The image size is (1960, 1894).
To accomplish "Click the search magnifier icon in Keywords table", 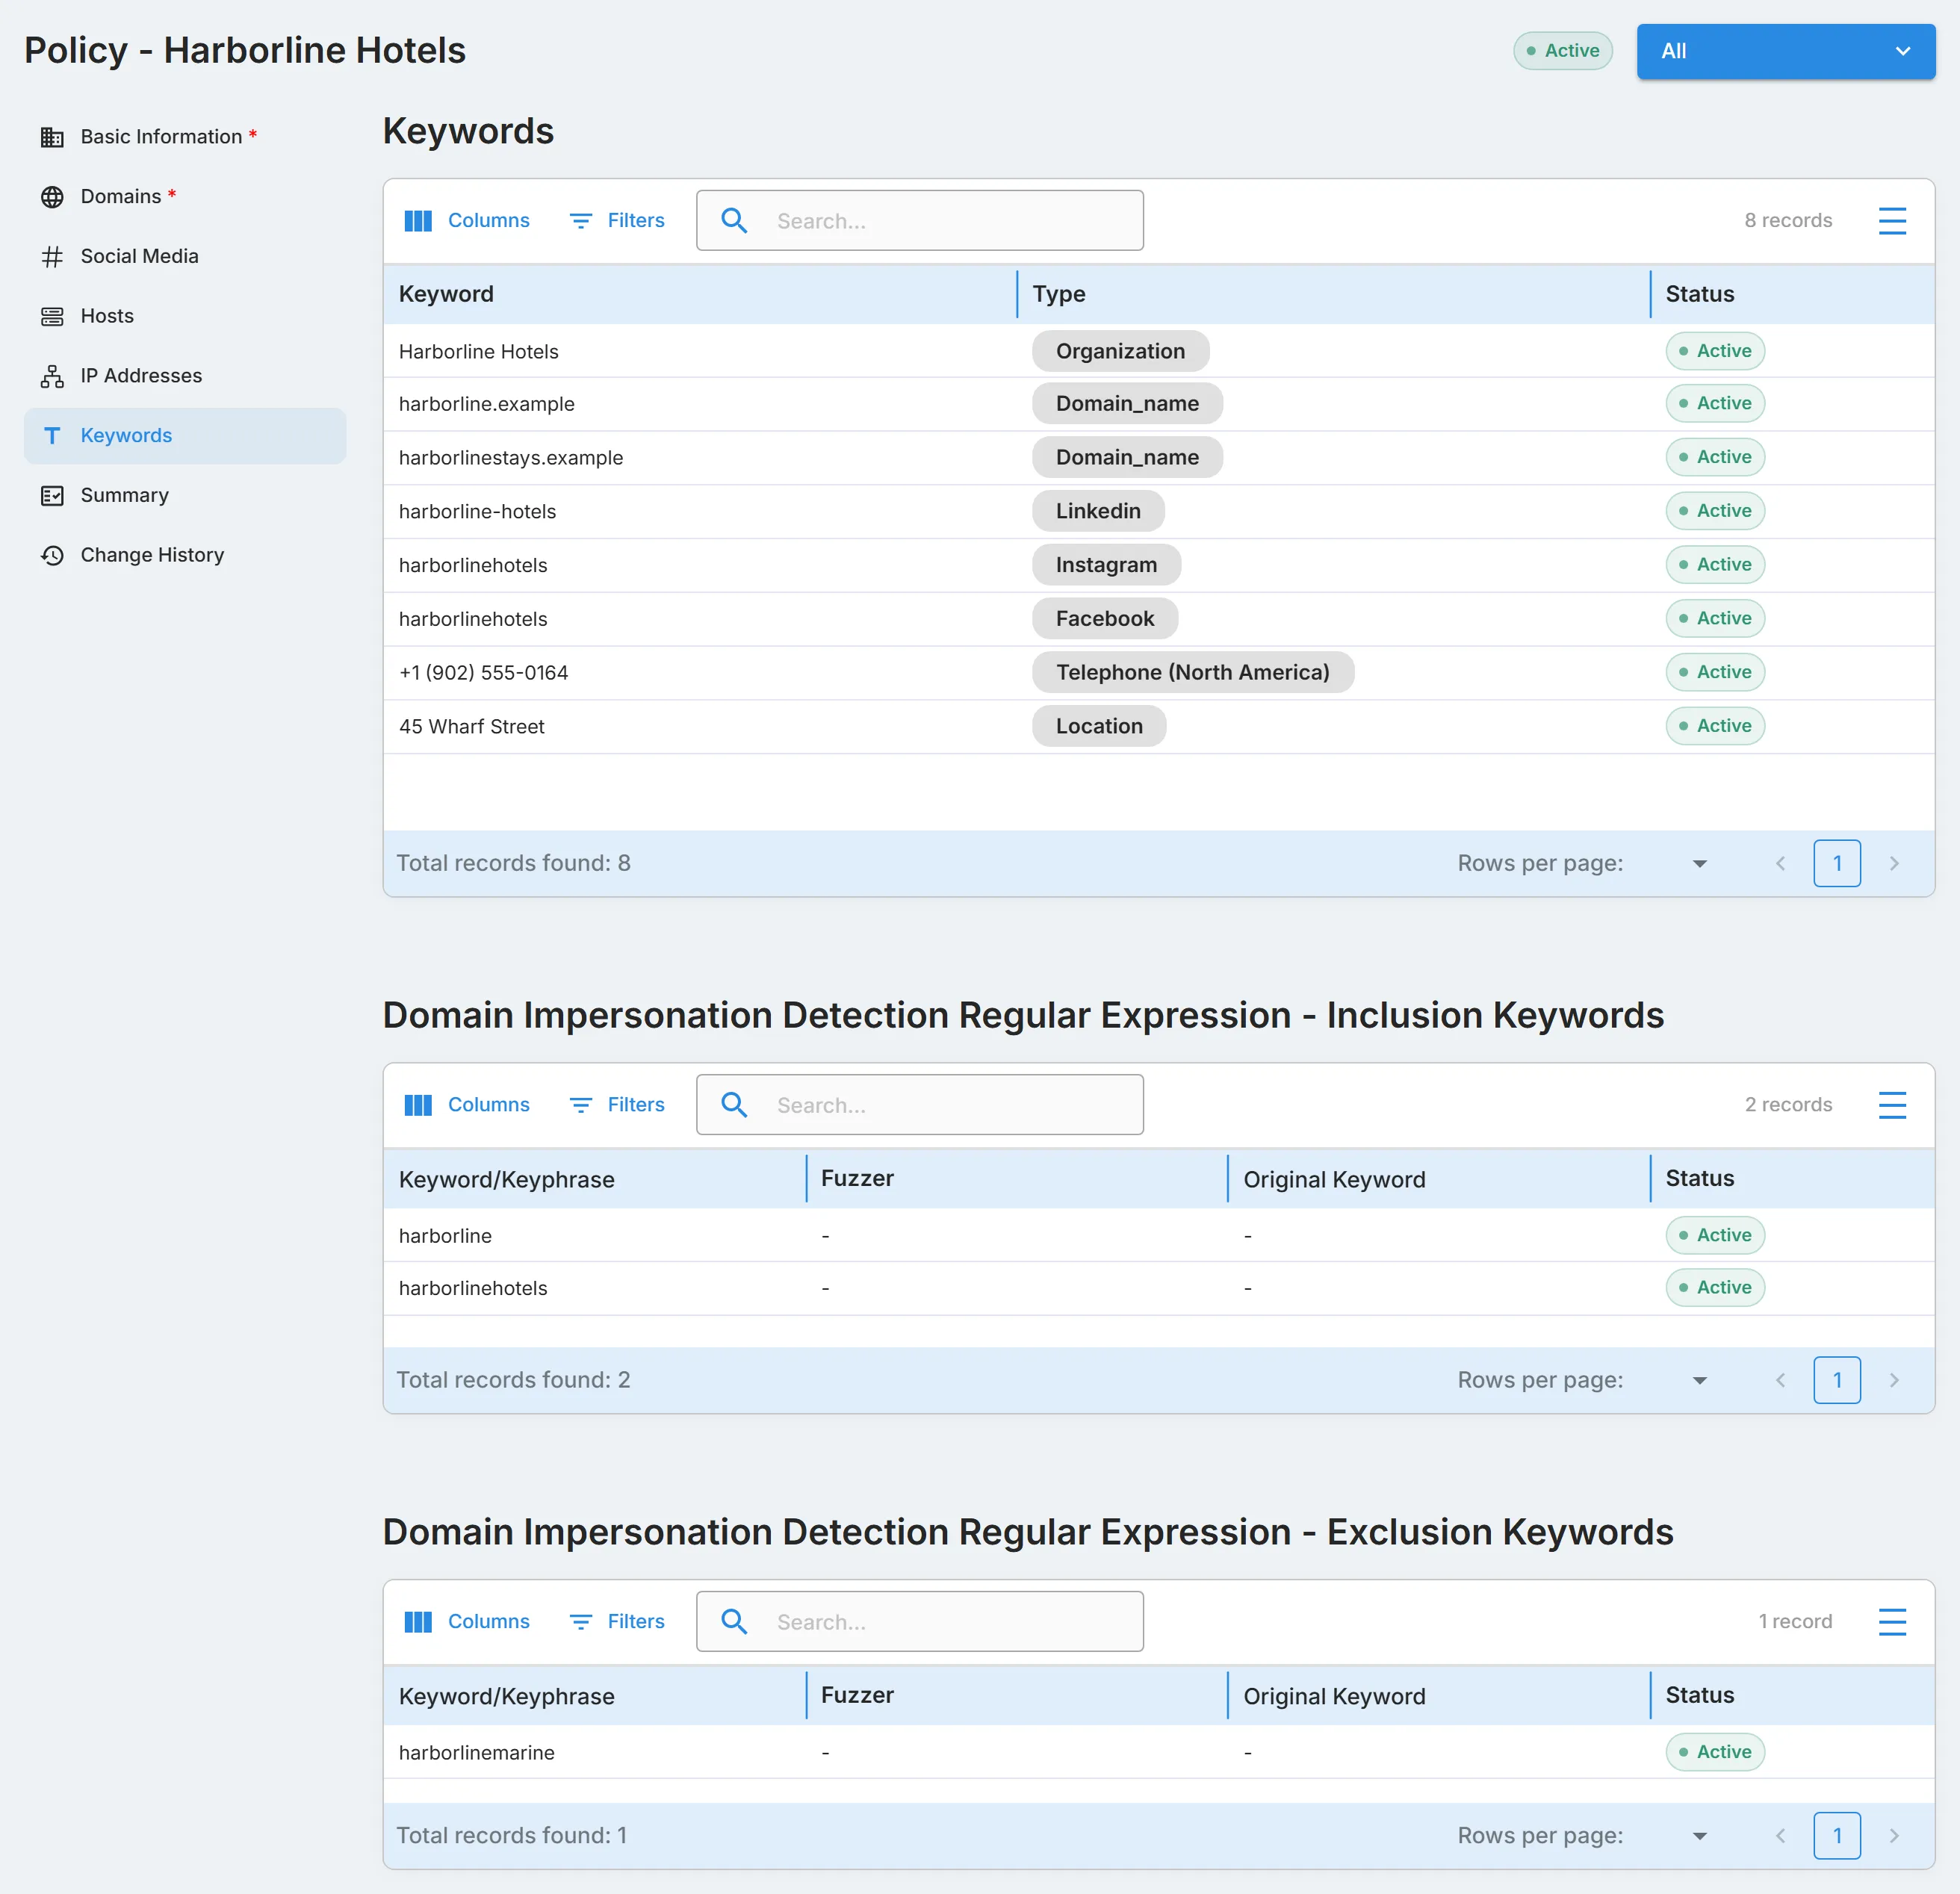I will [734, 221].
